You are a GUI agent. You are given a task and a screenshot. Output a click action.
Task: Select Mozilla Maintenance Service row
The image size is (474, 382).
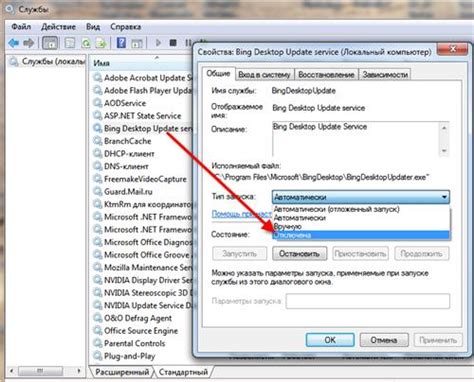(143, 267)
